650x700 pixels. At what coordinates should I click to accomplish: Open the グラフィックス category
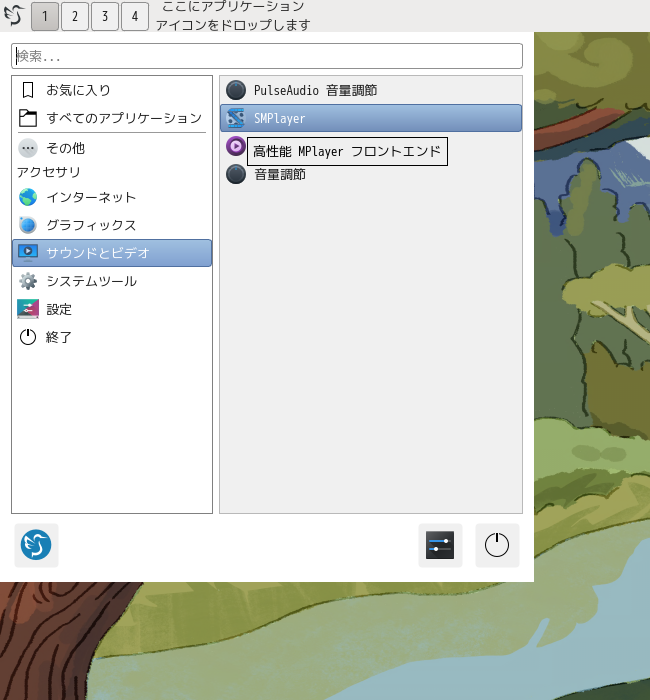coord(112,225)
